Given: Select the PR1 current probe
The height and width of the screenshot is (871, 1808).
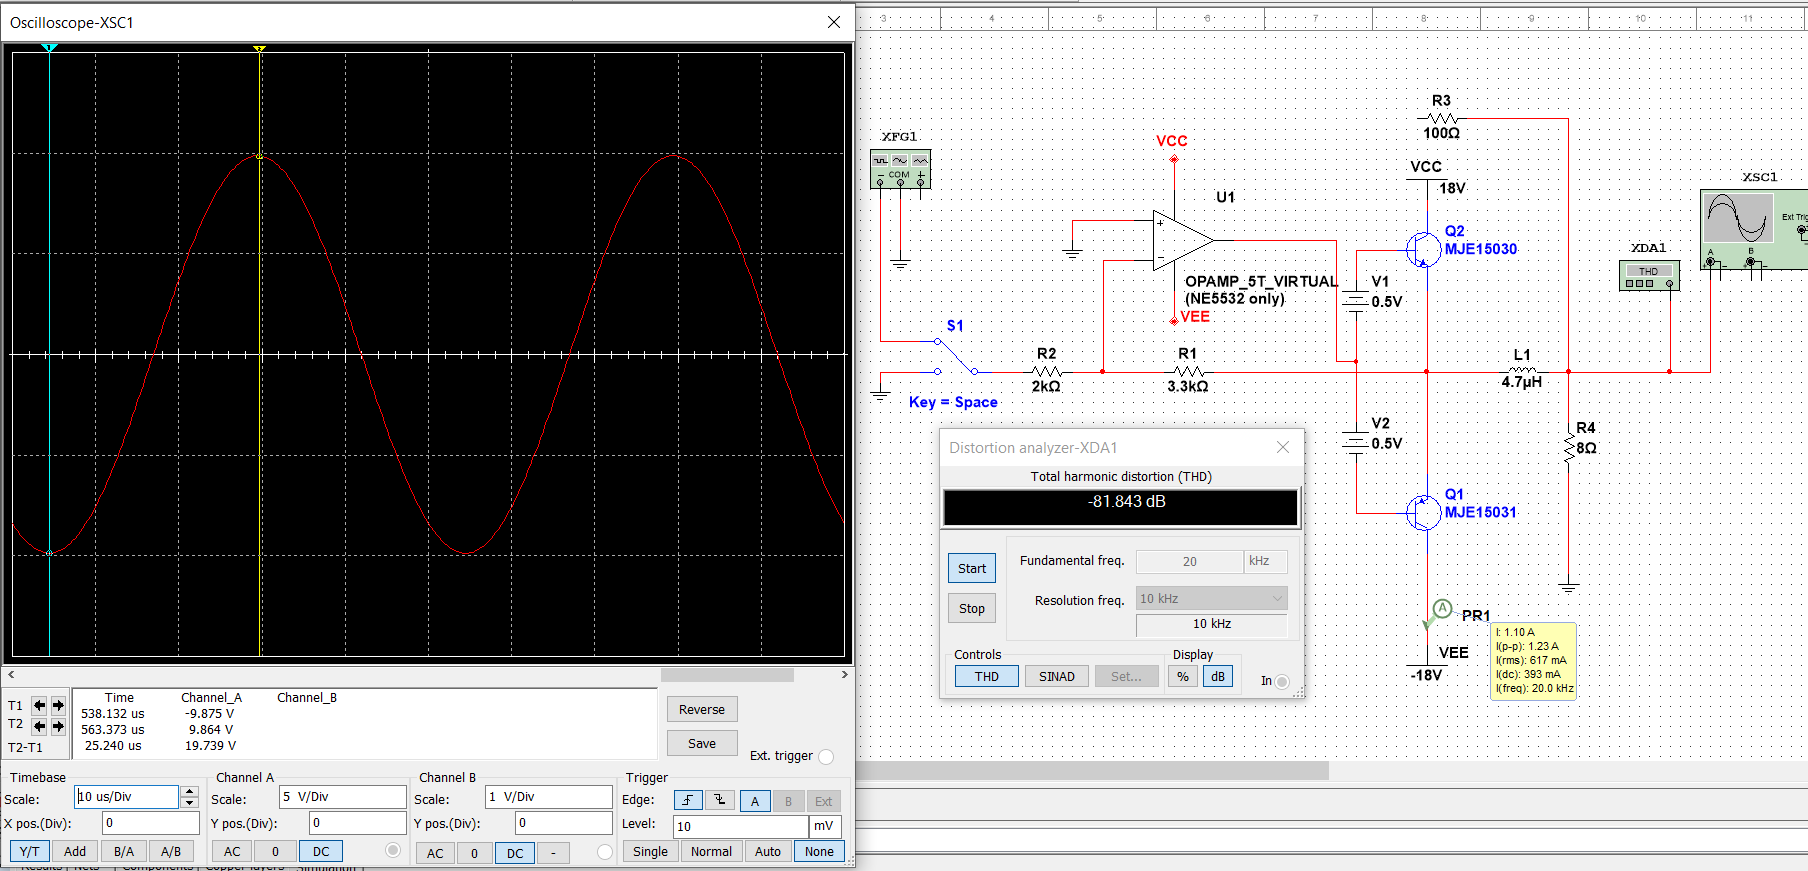Looking at the screenshot, I should click(x=1441, y=609).
